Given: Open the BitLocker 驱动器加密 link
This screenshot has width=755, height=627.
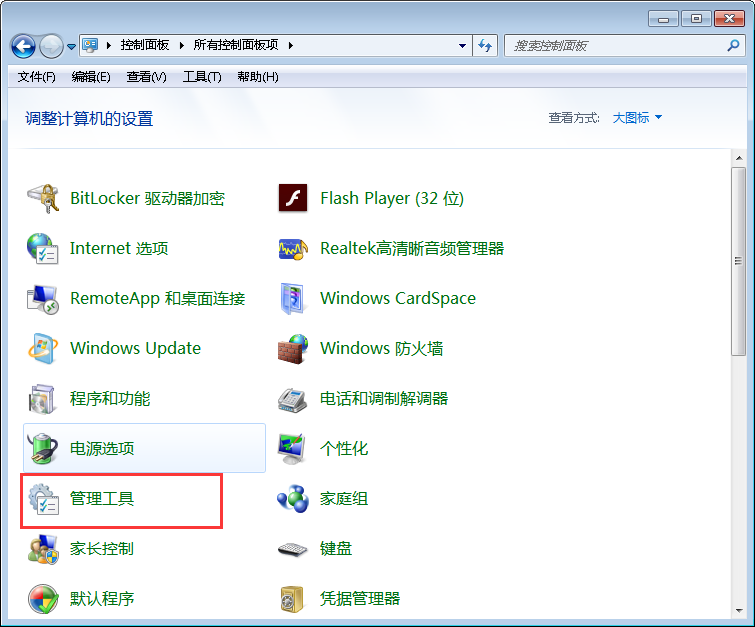Looking at the screenshot, I should coord(147,198).
